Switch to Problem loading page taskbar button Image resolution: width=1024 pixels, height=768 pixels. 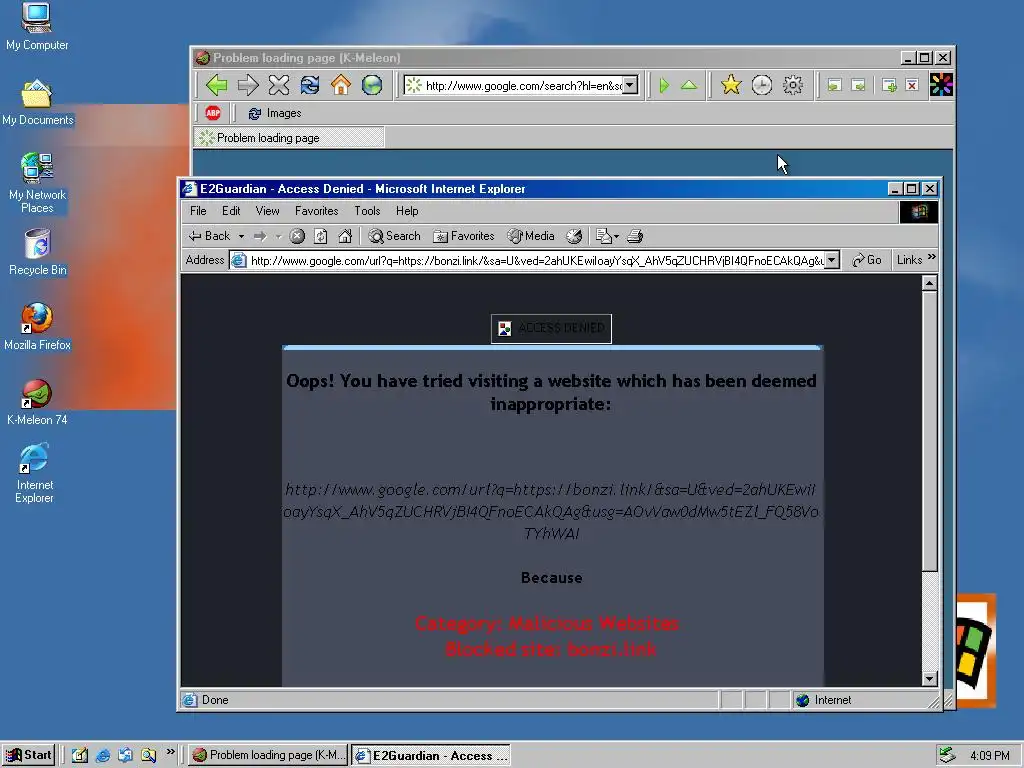[x=268, y=755]
